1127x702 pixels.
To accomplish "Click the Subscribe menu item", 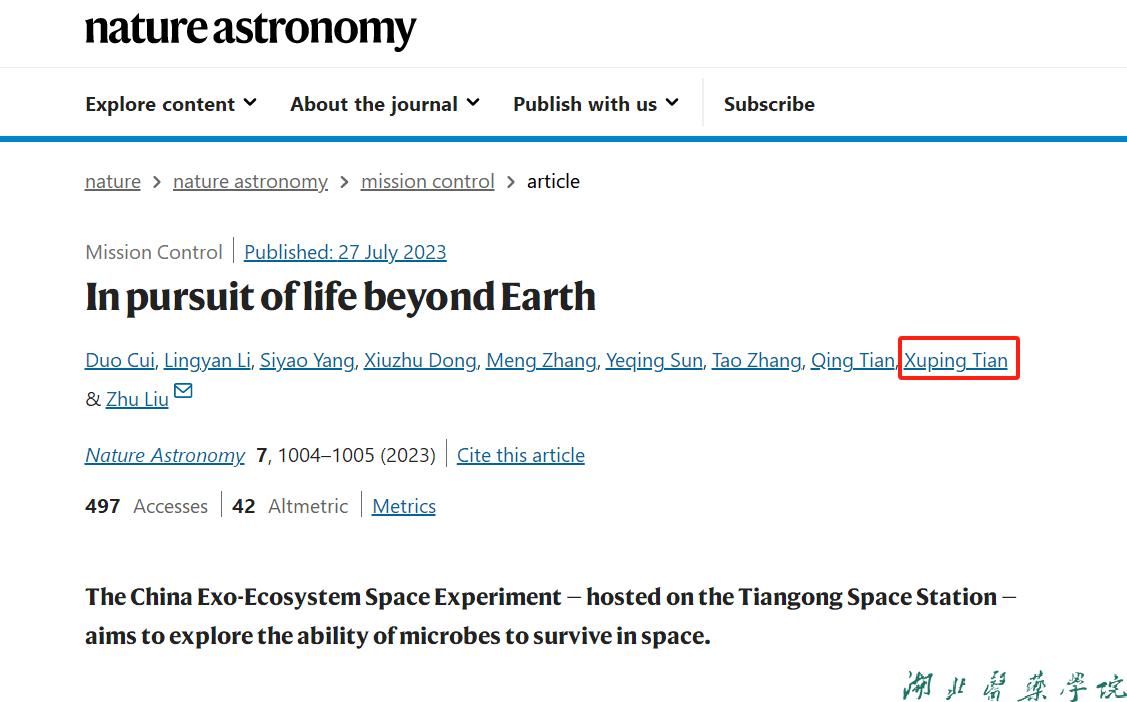I will pyautogui.click(x=769, y=104).
